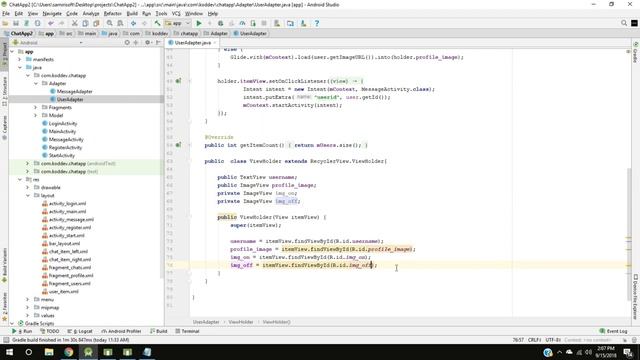Viewport: 640px width, 360px height.
Task: Click the Help question mark icon
Action: (317, 23)
